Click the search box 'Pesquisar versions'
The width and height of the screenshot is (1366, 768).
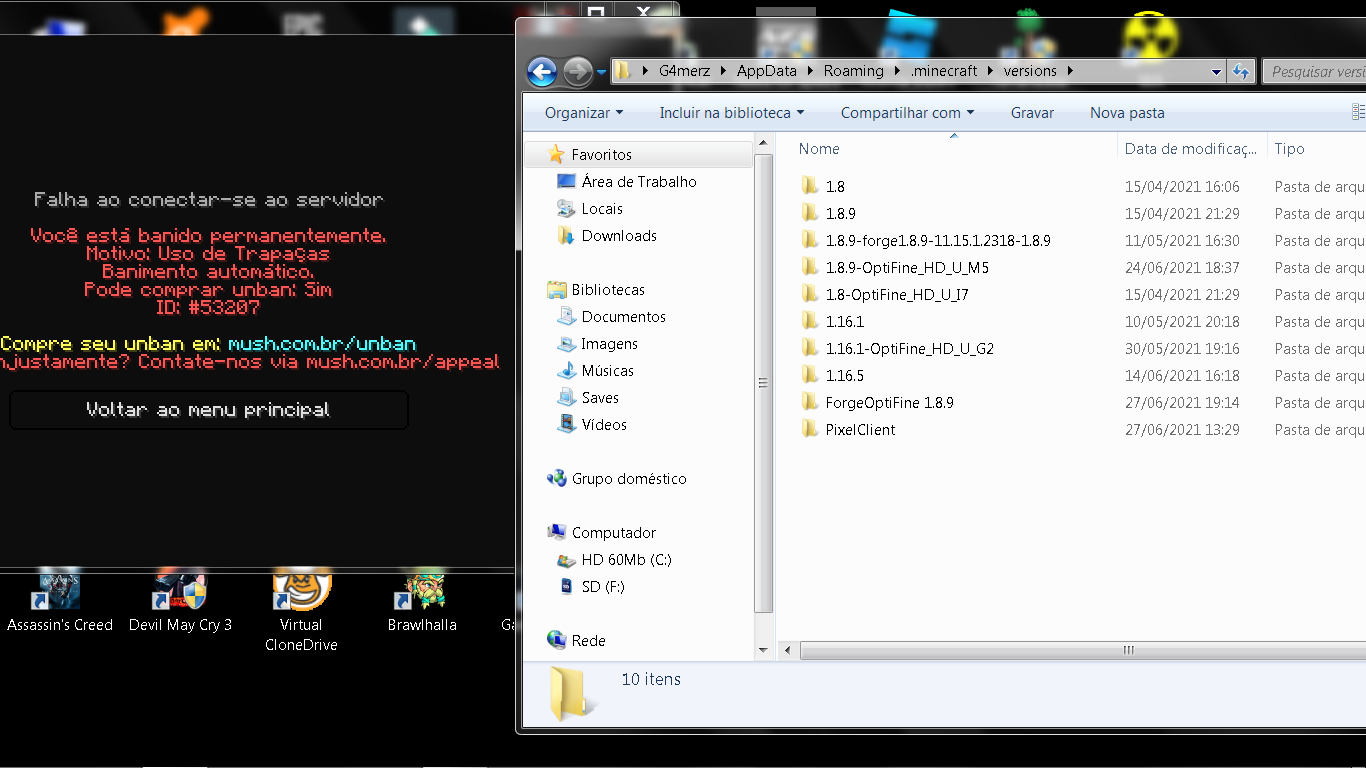click(1314, 72)
